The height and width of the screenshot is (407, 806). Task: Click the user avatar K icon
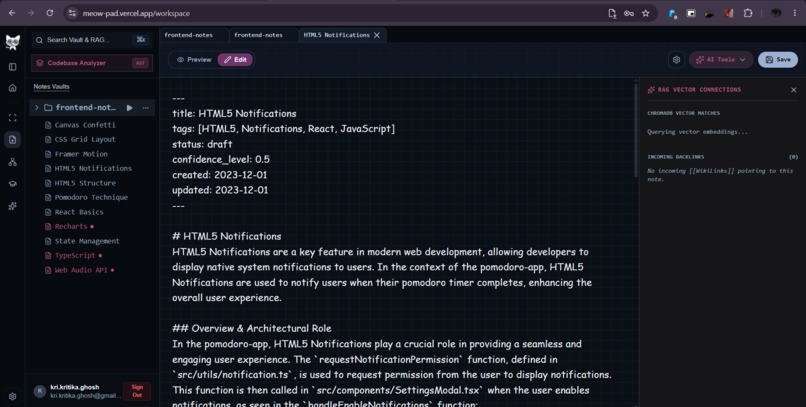[x=40, y=391]
